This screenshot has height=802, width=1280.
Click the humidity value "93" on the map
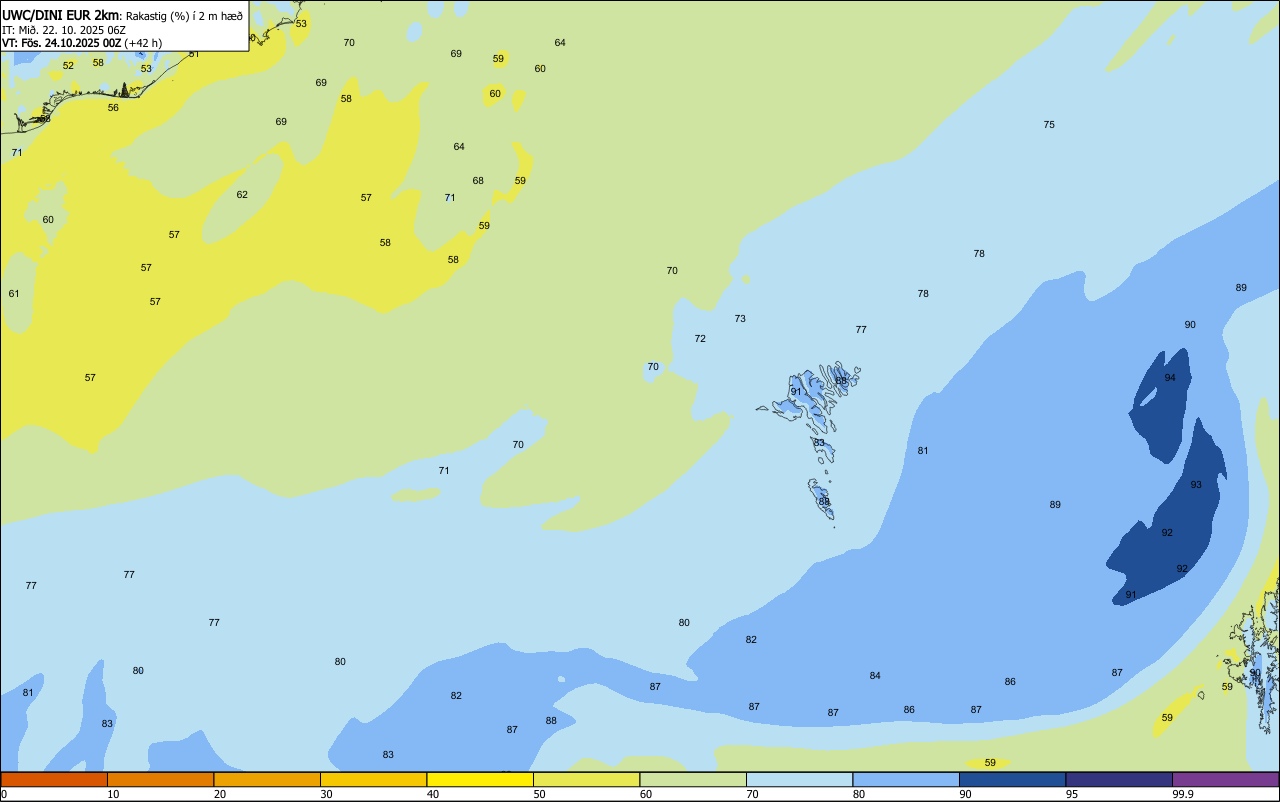point(1196,485)
